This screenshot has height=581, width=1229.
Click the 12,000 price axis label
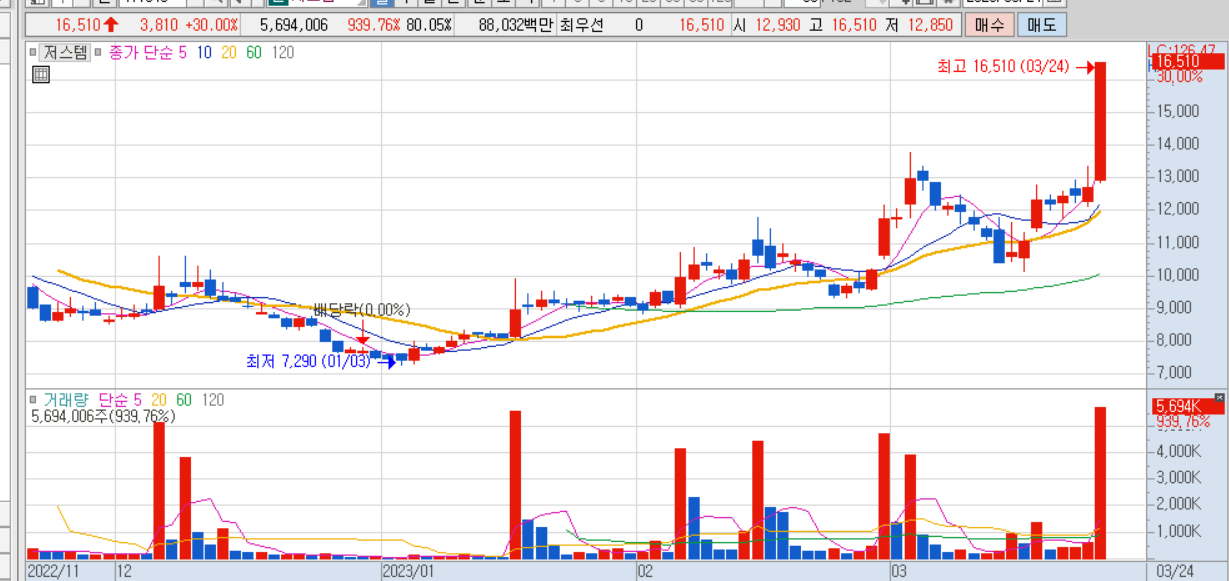pyautogui.click(x=1178, y=209)
